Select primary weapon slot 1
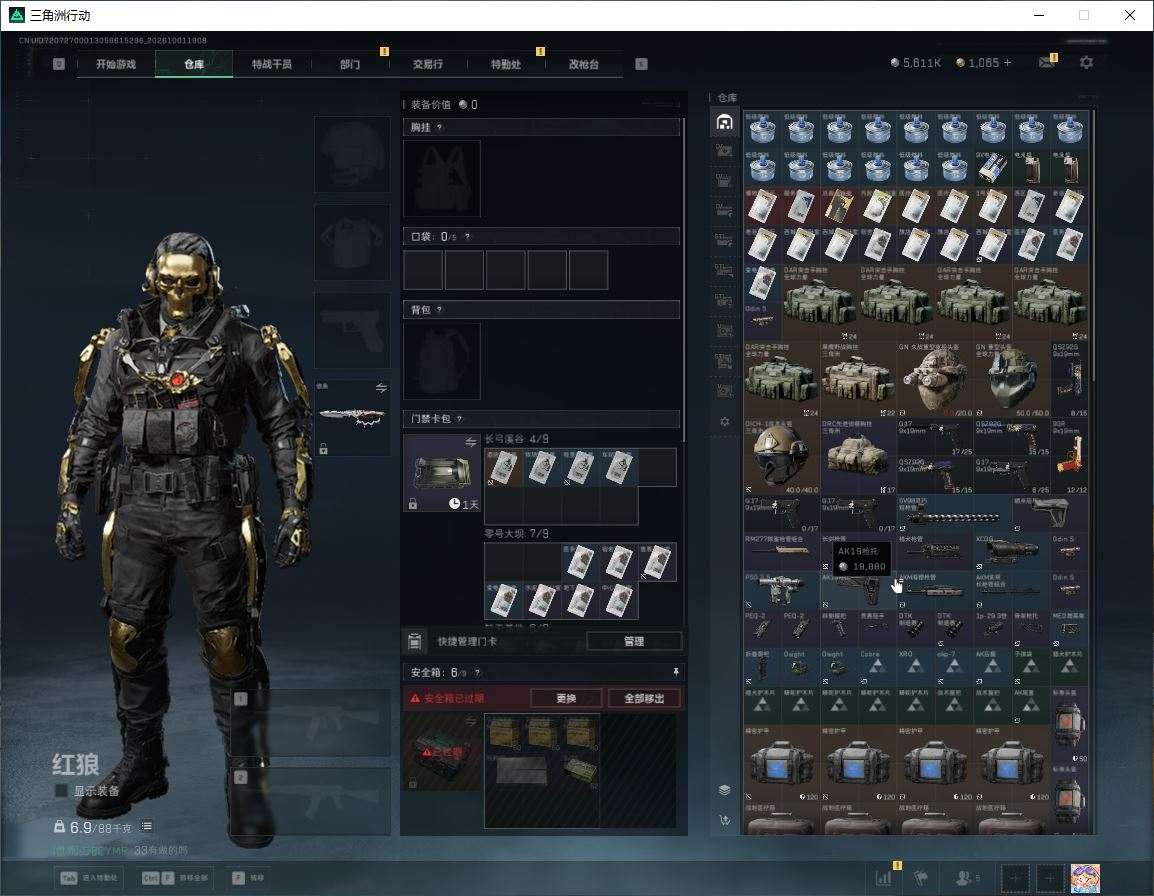 coord(311,723)
